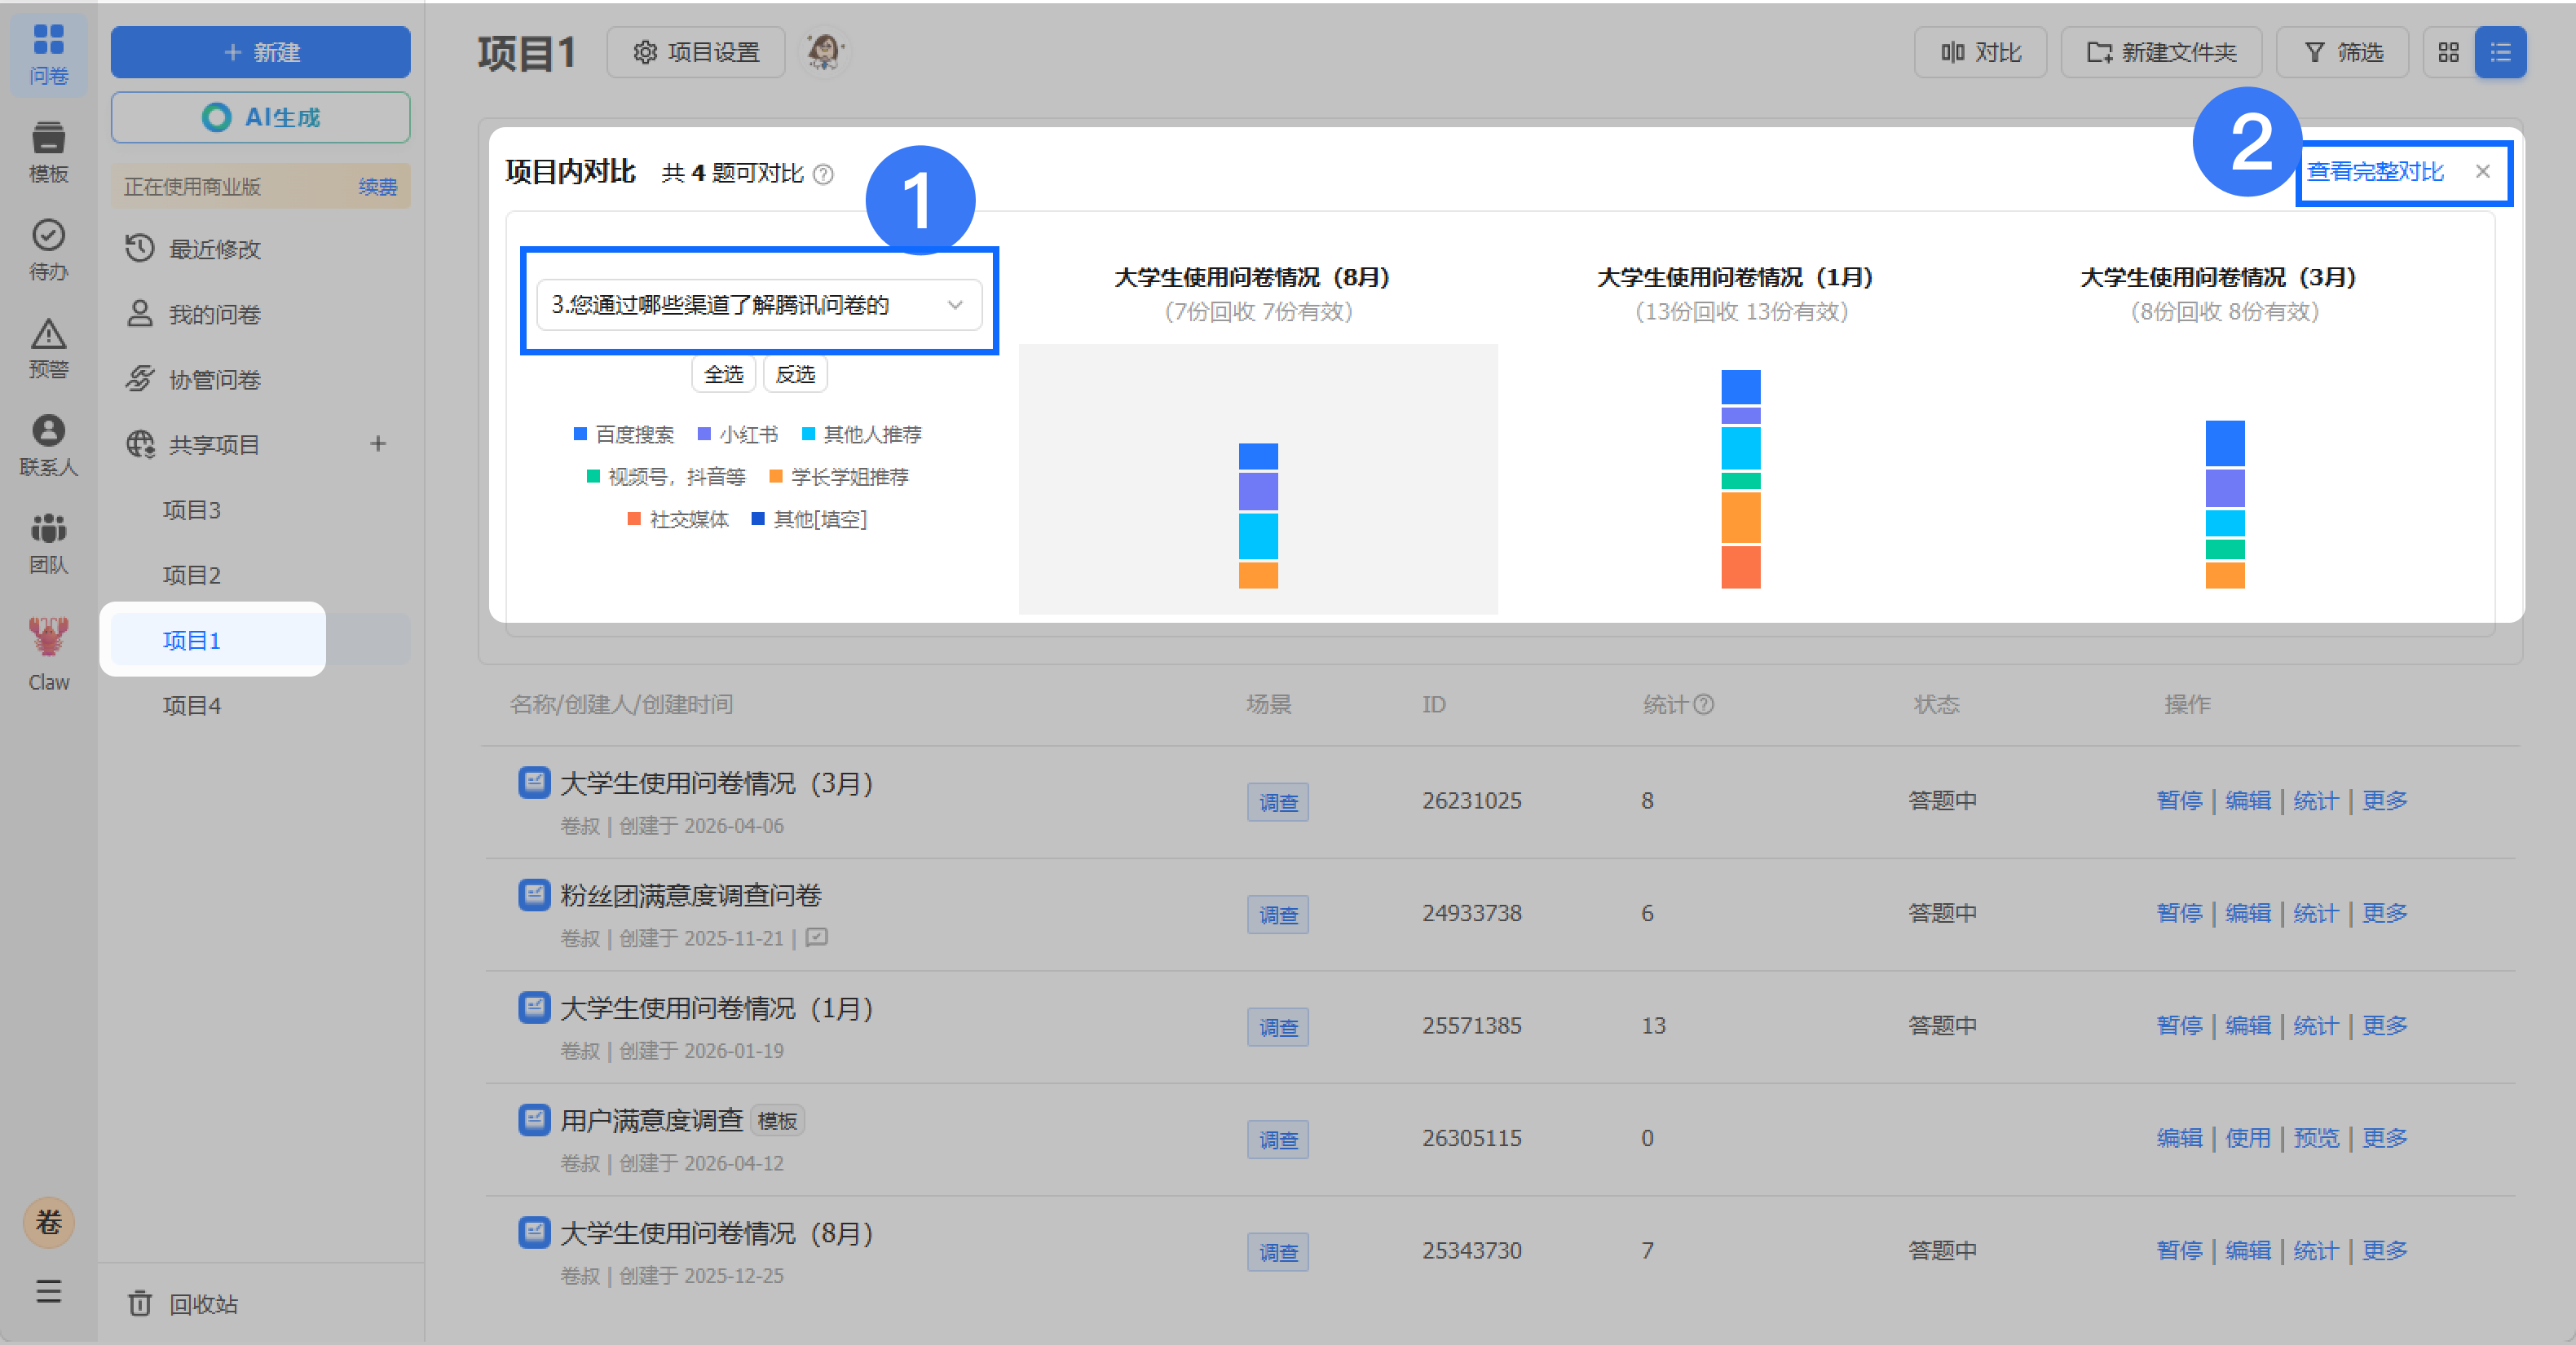Open 更多 menu for 用户满意度调查

[2385, 1138]
